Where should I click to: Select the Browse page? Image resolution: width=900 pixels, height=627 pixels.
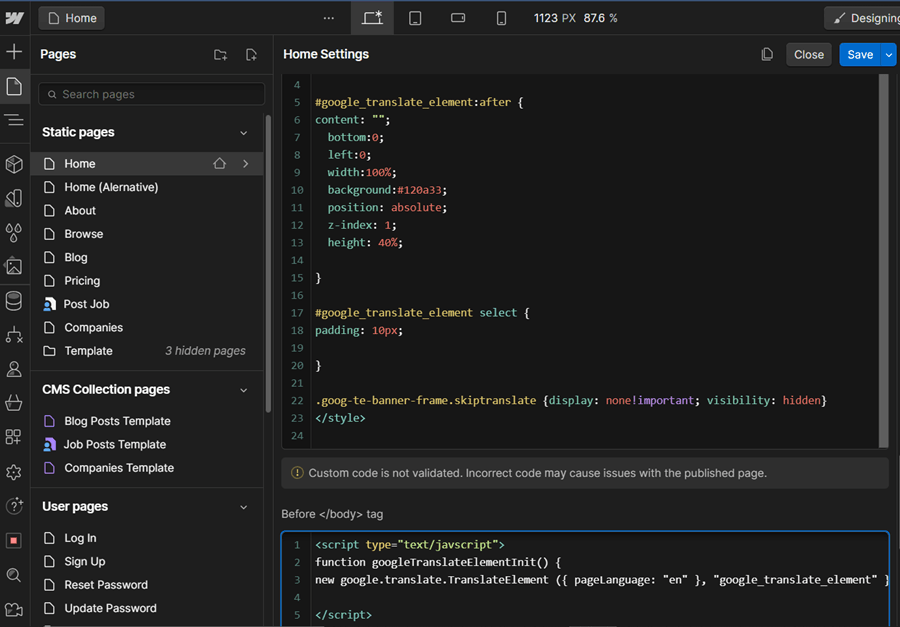147,234
